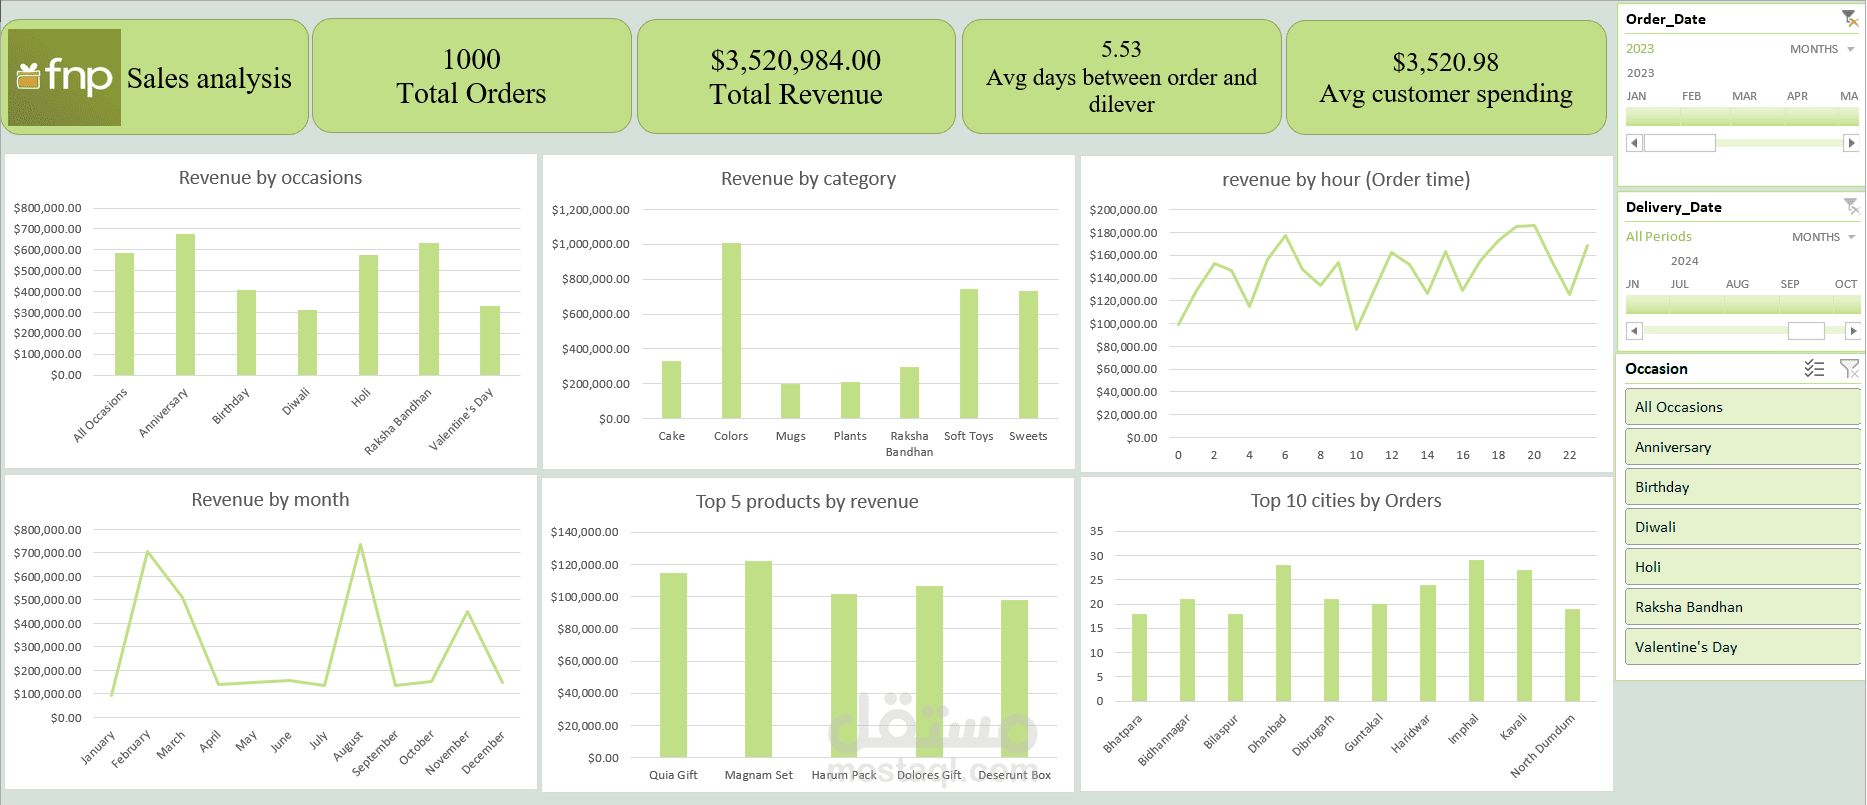Image resolution: width=1867 pixels, height=805 pixels.
Task: Click the Quia Gift bar in products chart
Action: pyautogui.click(x=673, y=665)
